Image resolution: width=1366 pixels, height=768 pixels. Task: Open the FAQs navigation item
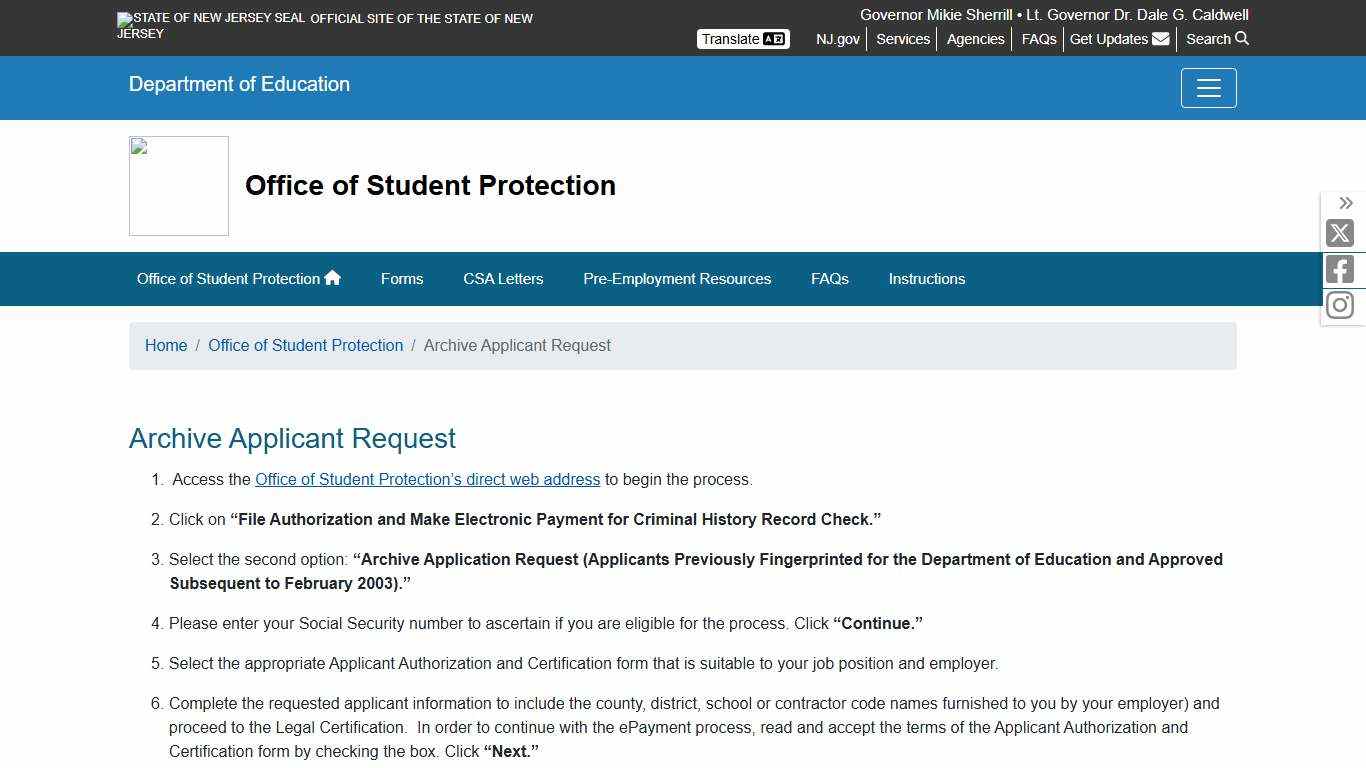[x=829, y=279]
